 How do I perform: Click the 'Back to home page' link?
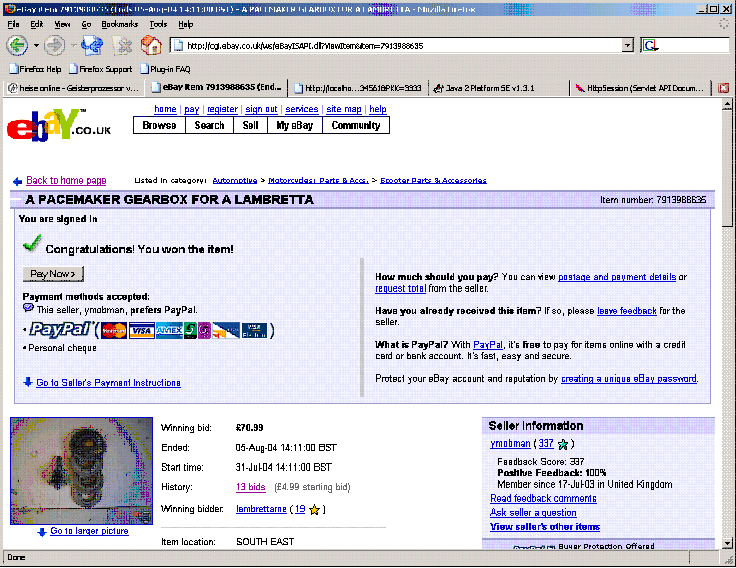click(66, 181)
